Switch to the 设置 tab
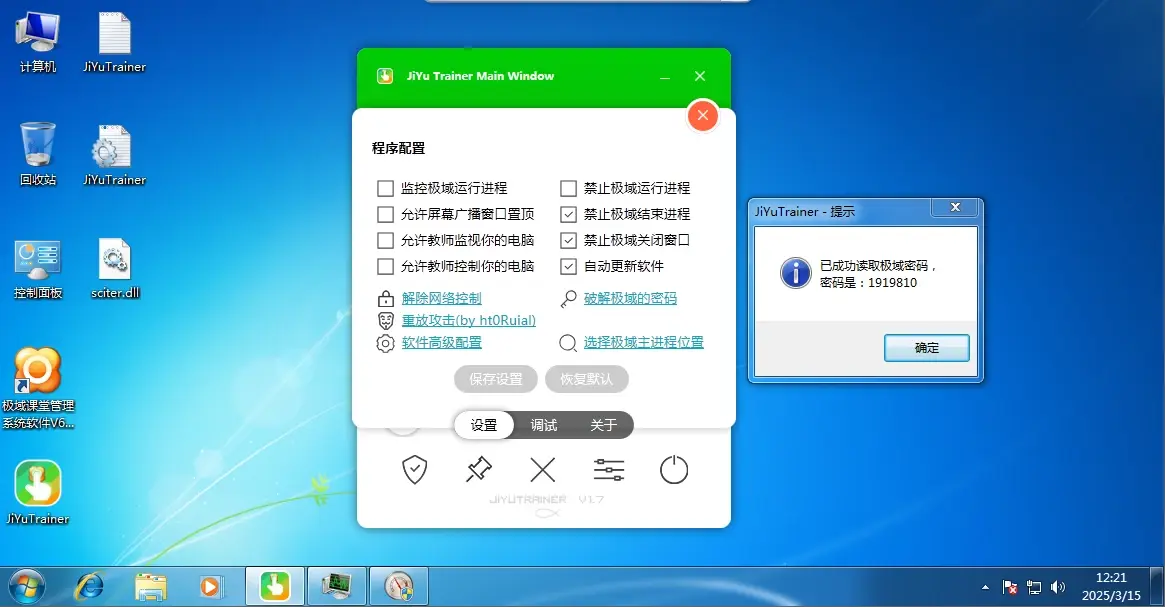 click(x=484, y=425)
